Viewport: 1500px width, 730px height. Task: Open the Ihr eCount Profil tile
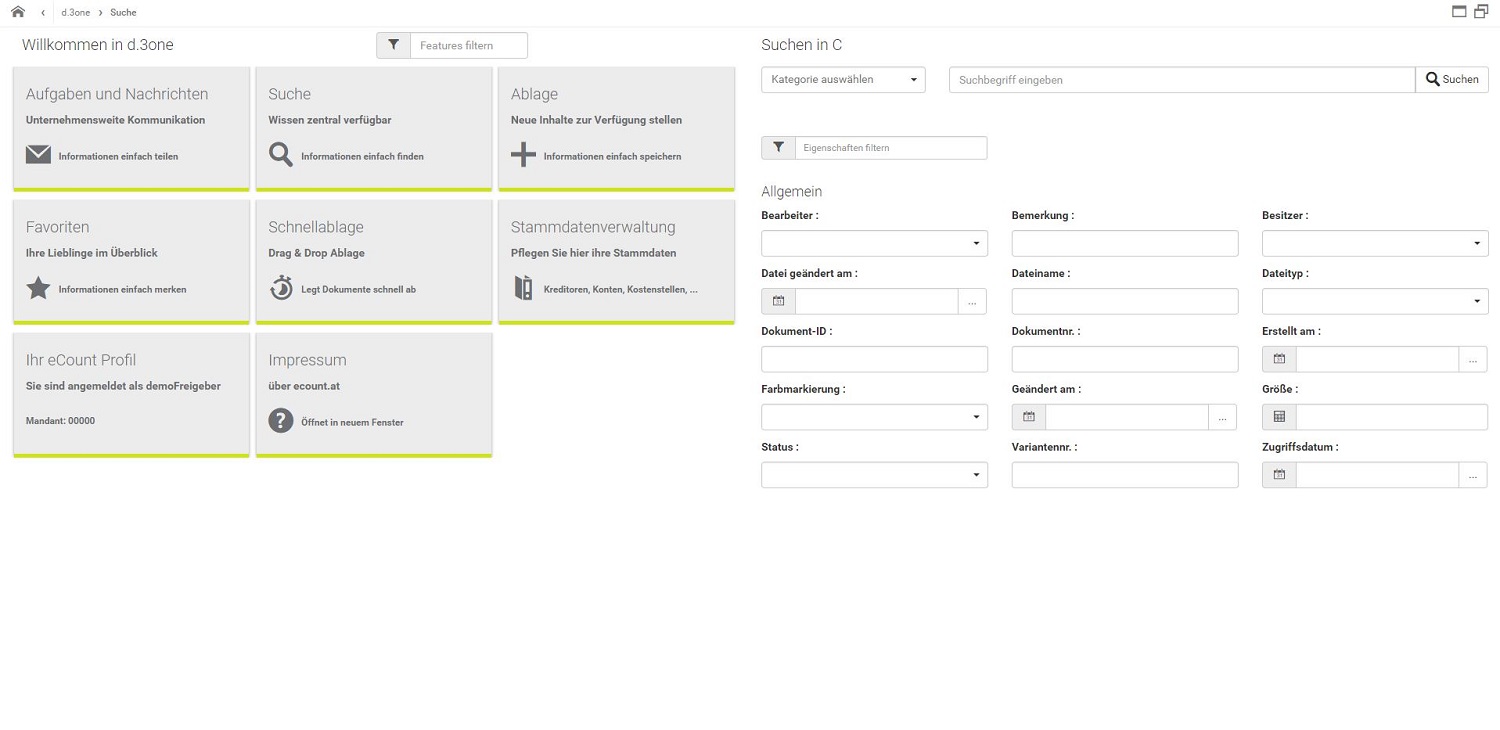tap(131, 394)
